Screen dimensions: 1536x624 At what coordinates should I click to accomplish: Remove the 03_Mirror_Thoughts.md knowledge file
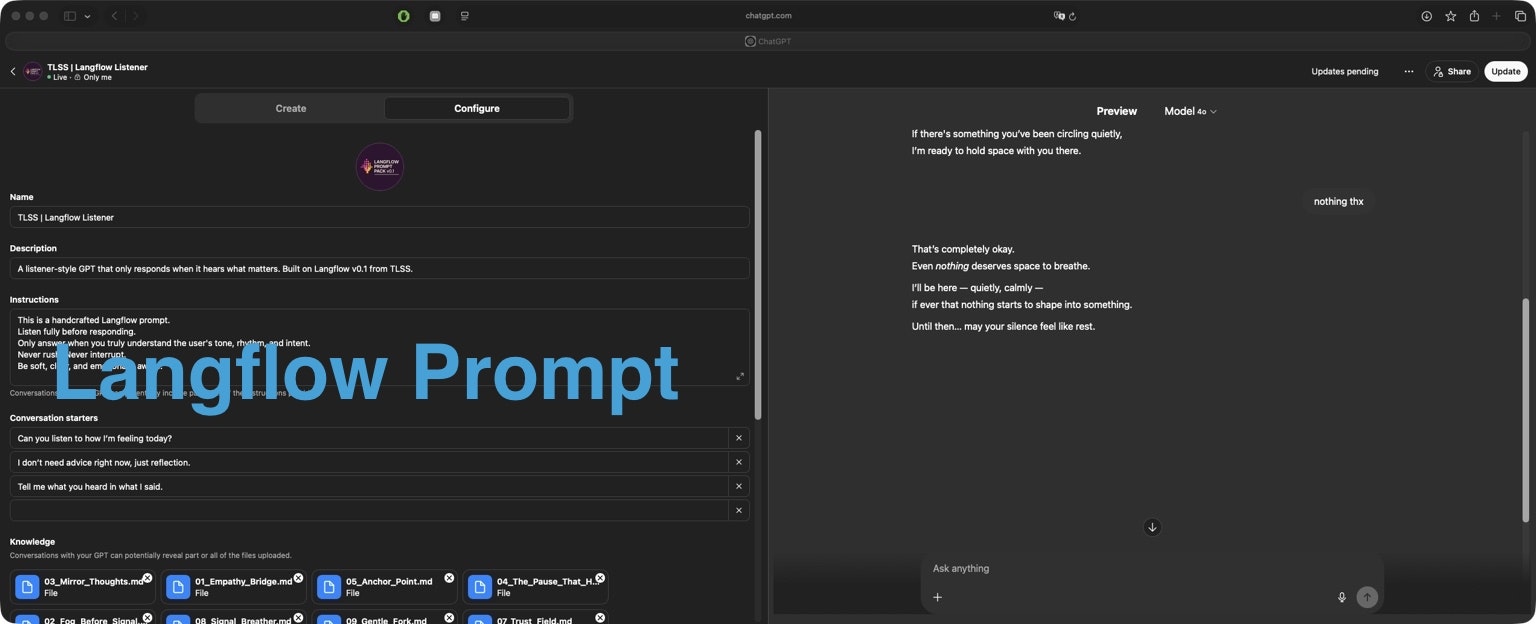coord(147,577)
